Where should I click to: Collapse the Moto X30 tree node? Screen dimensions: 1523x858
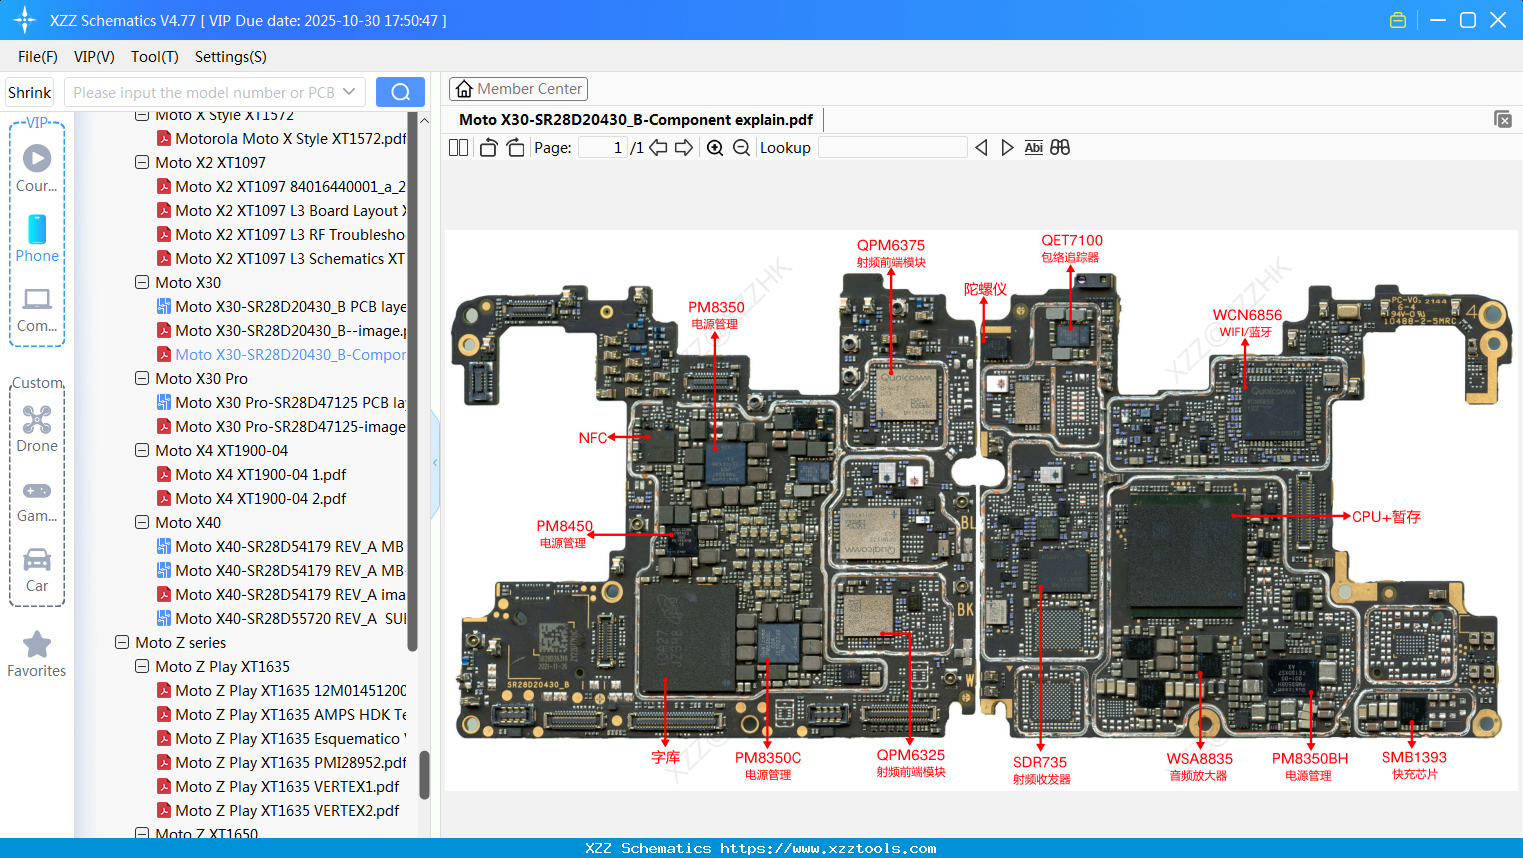(x=141, y=282)
